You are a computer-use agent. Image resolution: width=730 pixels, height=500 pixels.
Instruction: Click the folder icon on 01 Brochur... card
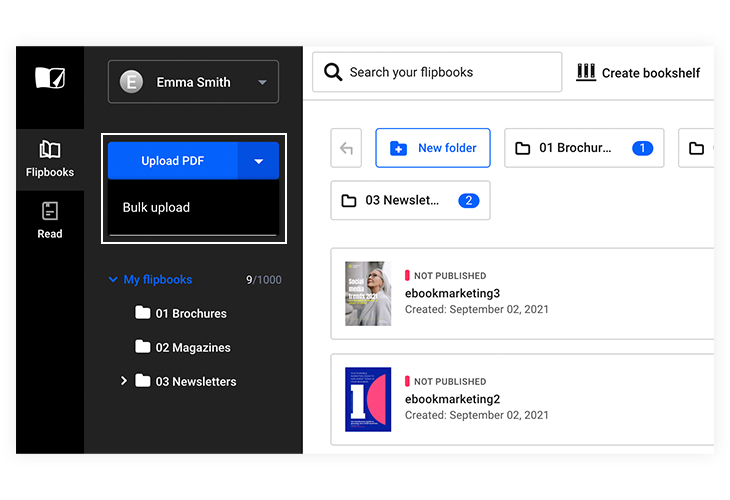tap(522, 148)
